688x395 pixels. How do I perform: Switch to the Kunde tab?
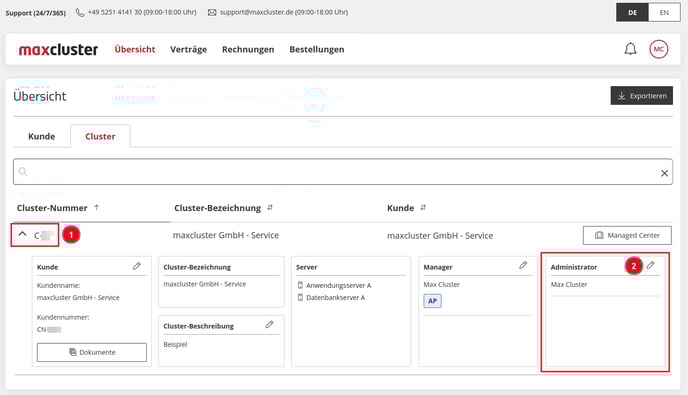coord(42,136)
